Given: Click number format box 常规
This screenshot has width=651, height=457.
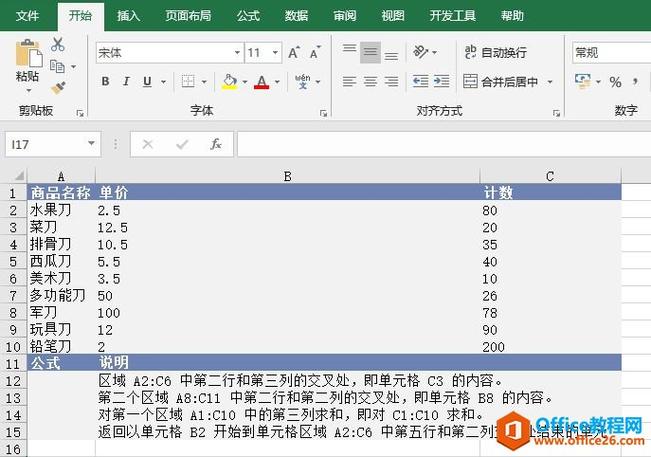Looking at the screenshot, I should point(610,53).
